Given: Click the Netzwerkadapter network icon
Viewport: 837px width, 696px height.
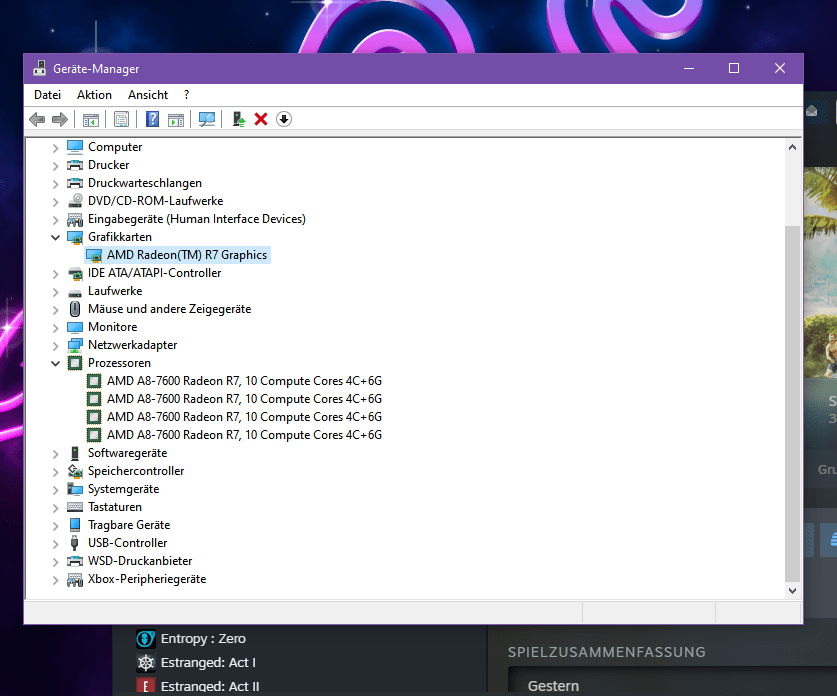Looking at the screenshot, I should pos(75,345).
